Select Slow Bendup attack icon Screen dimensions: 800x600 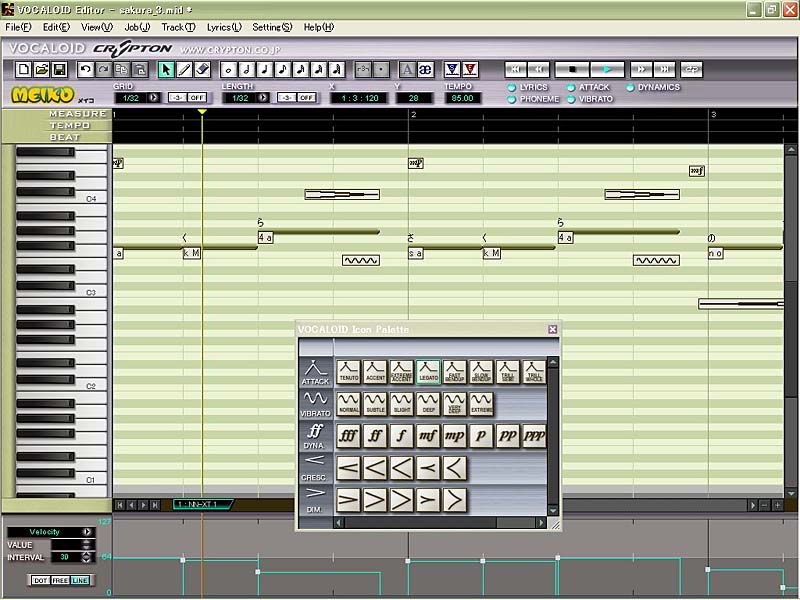482,371
